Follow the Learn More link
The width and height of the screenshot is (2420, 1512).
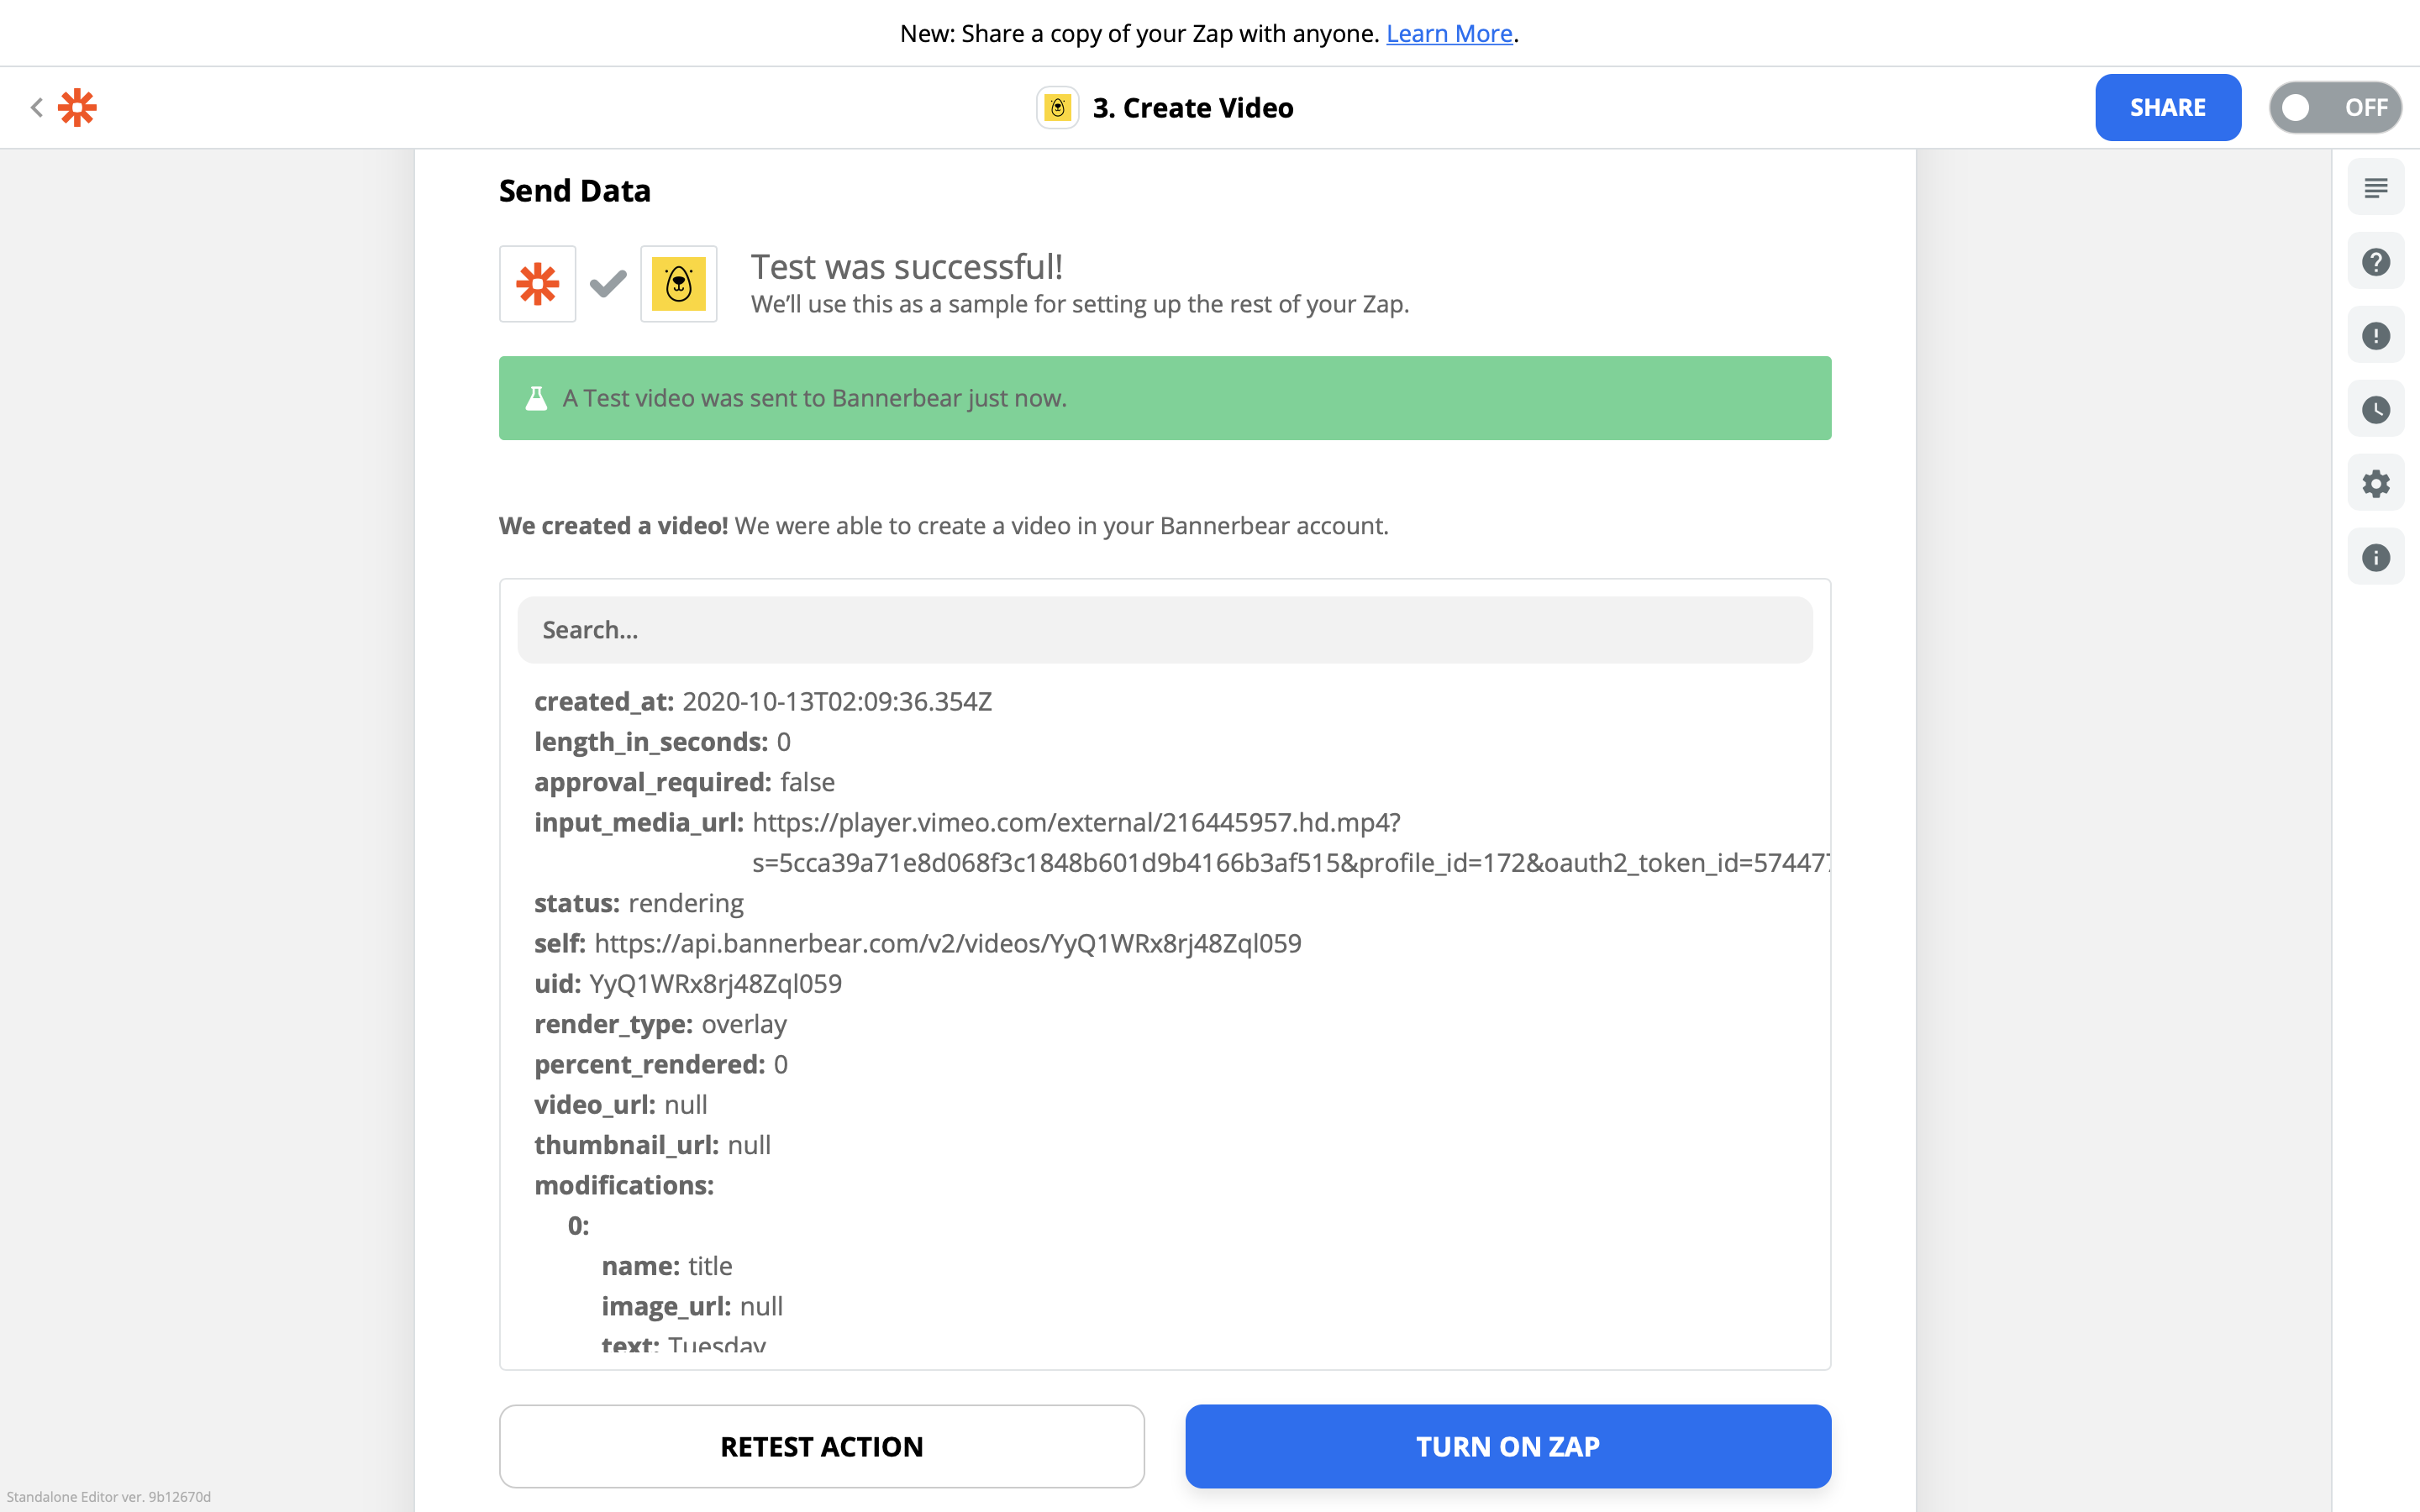(1448, 34)
